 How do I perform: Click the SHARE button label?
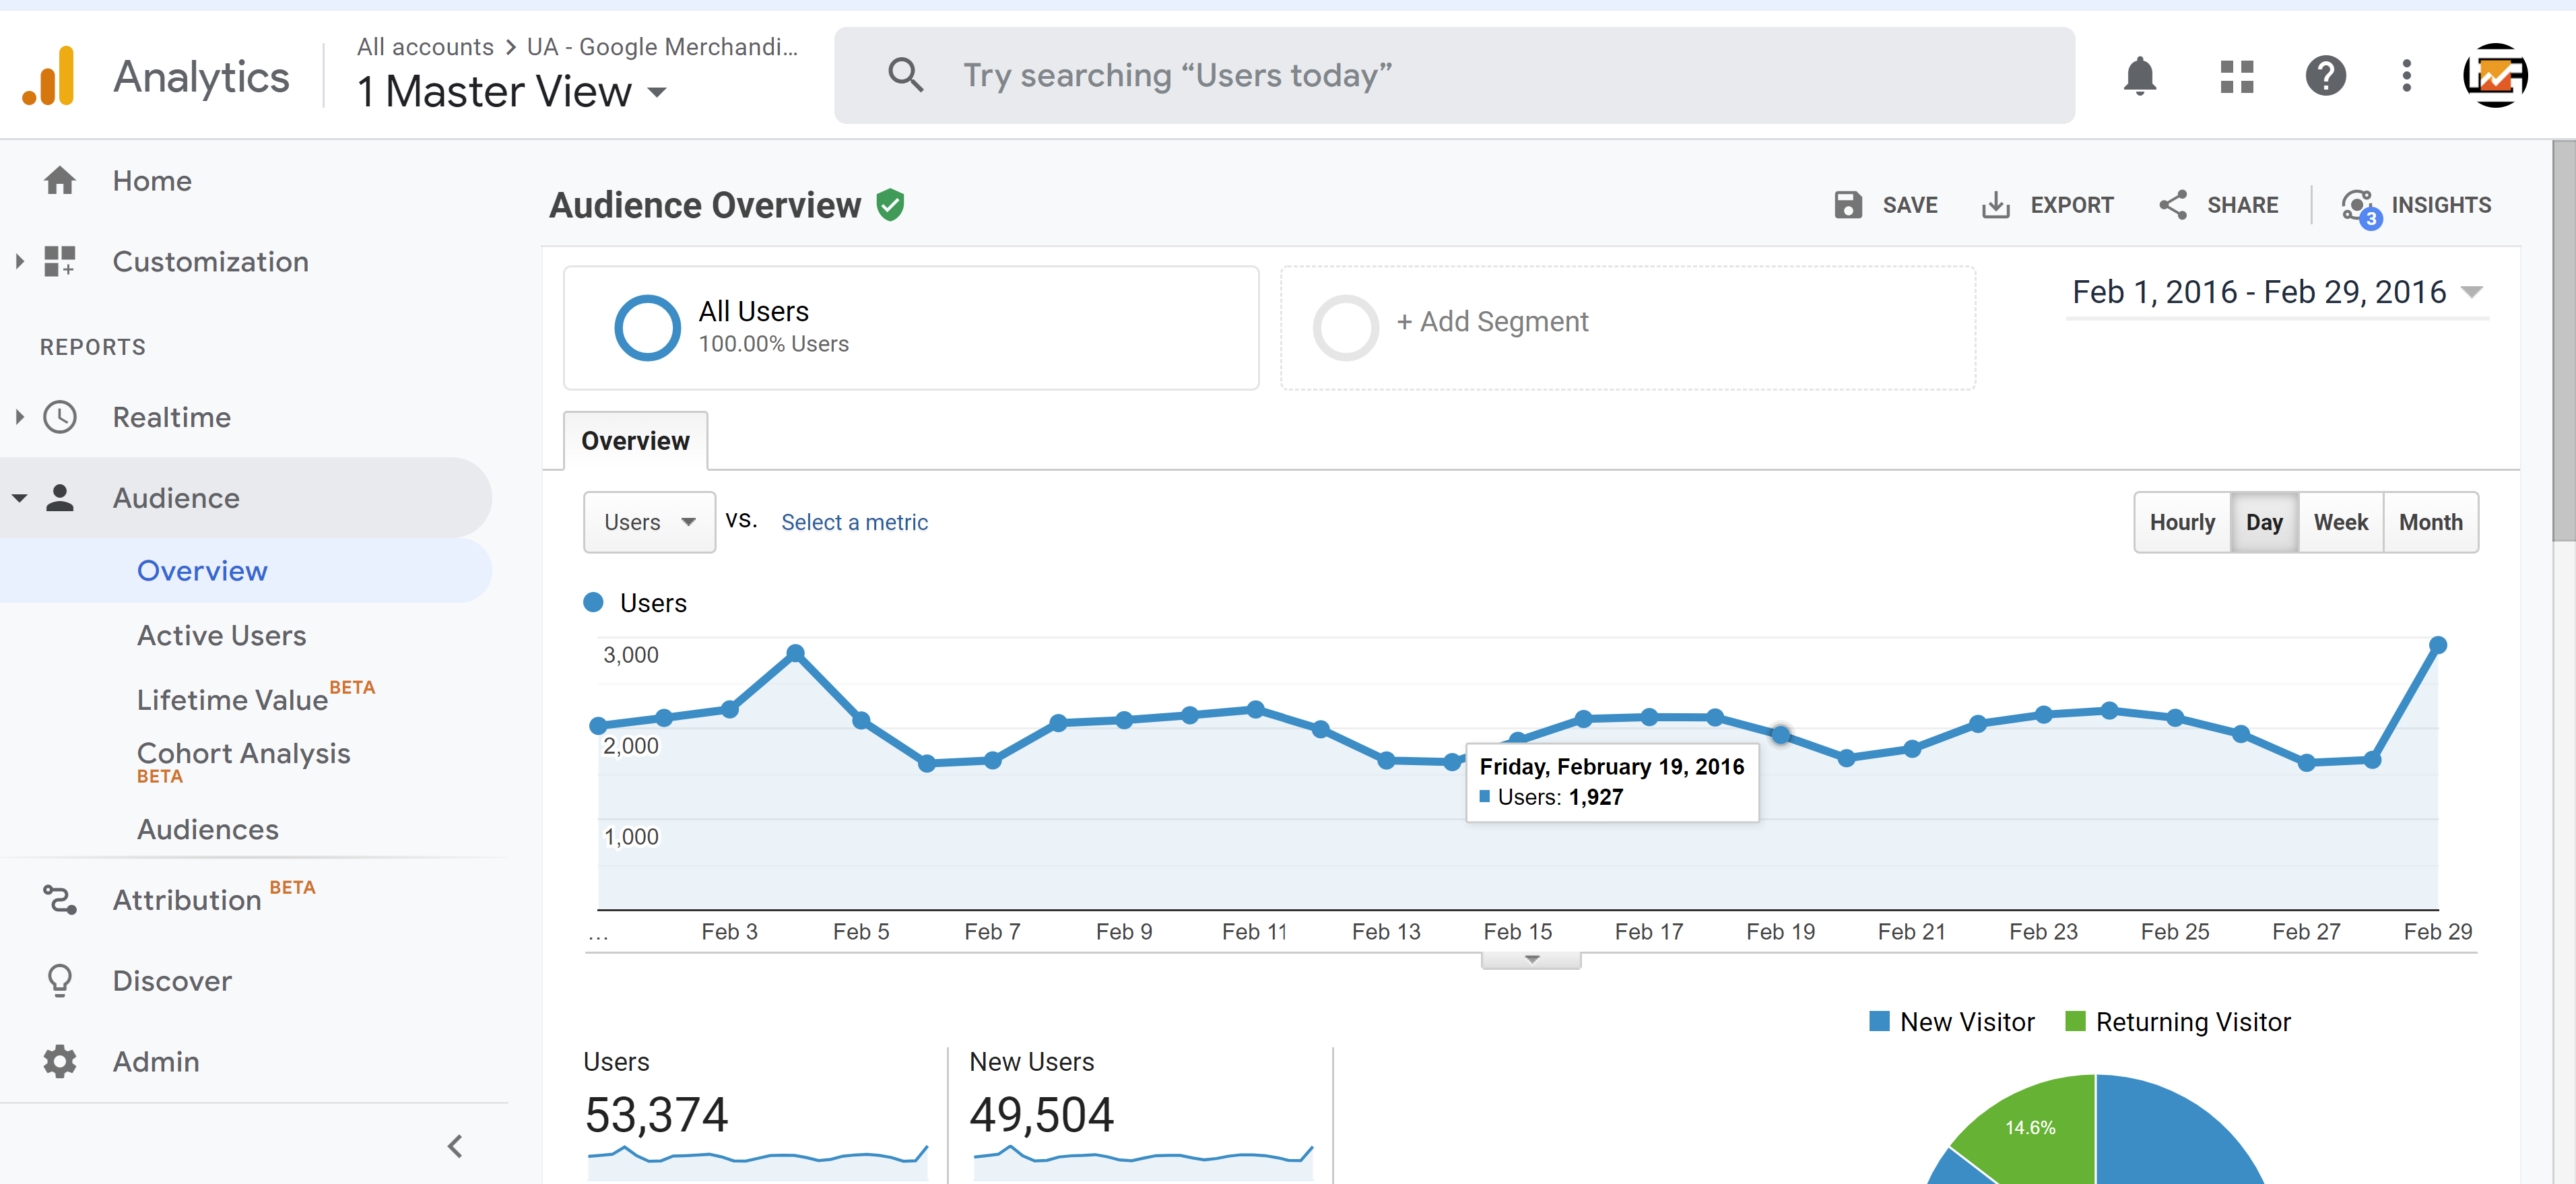[2242, 205]
